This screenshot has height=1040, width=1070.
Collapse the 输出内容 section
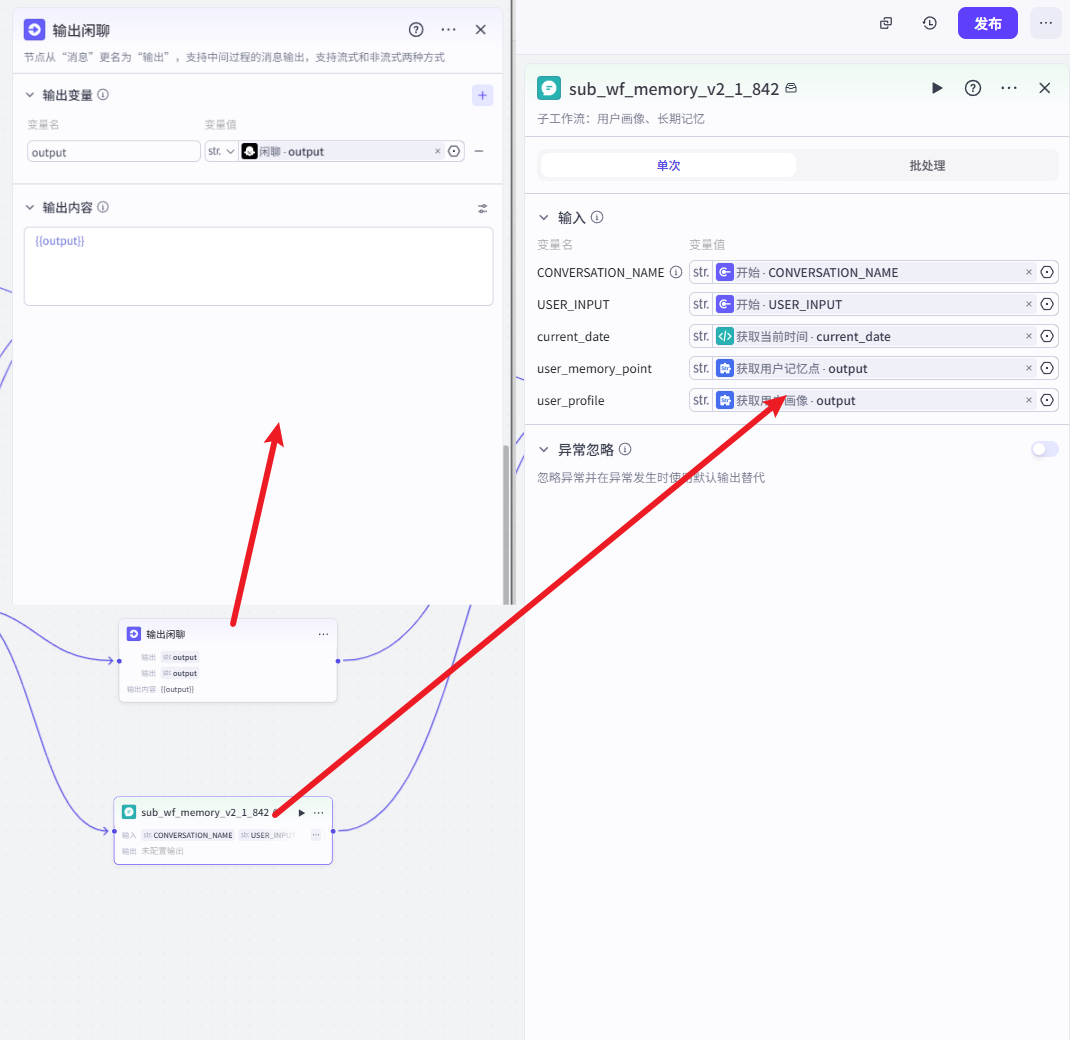(29, 207)
